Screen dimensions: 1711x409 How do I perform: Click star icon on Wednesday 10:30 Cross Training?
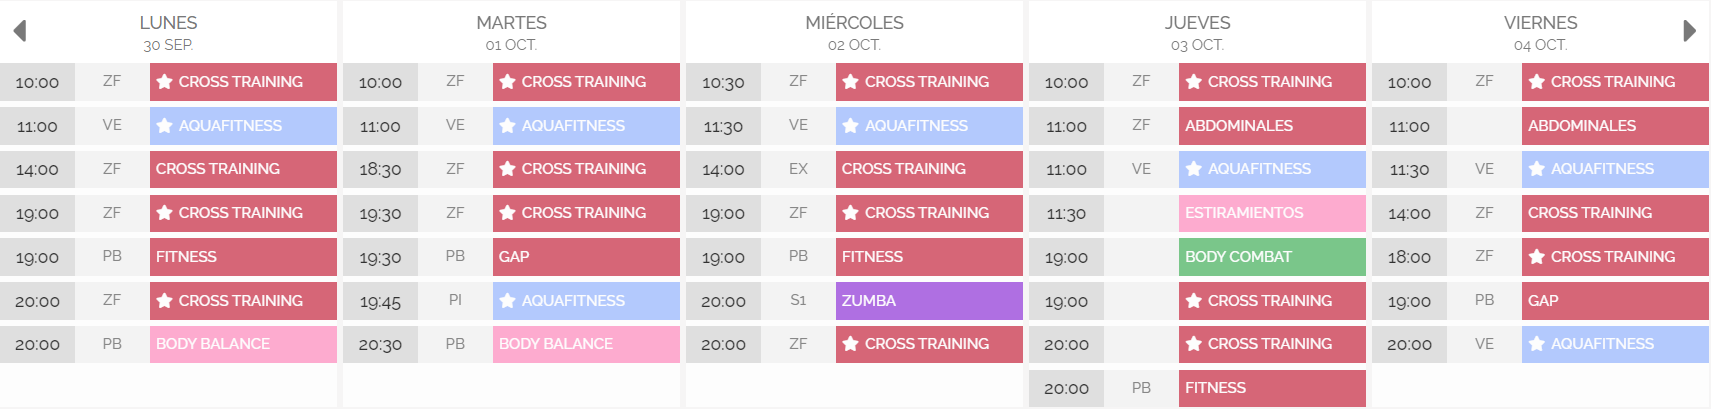851,82
